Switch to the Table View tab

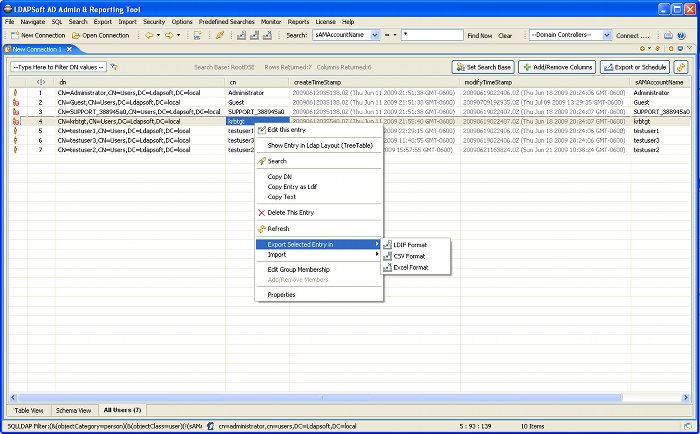(x=28, y=410)
